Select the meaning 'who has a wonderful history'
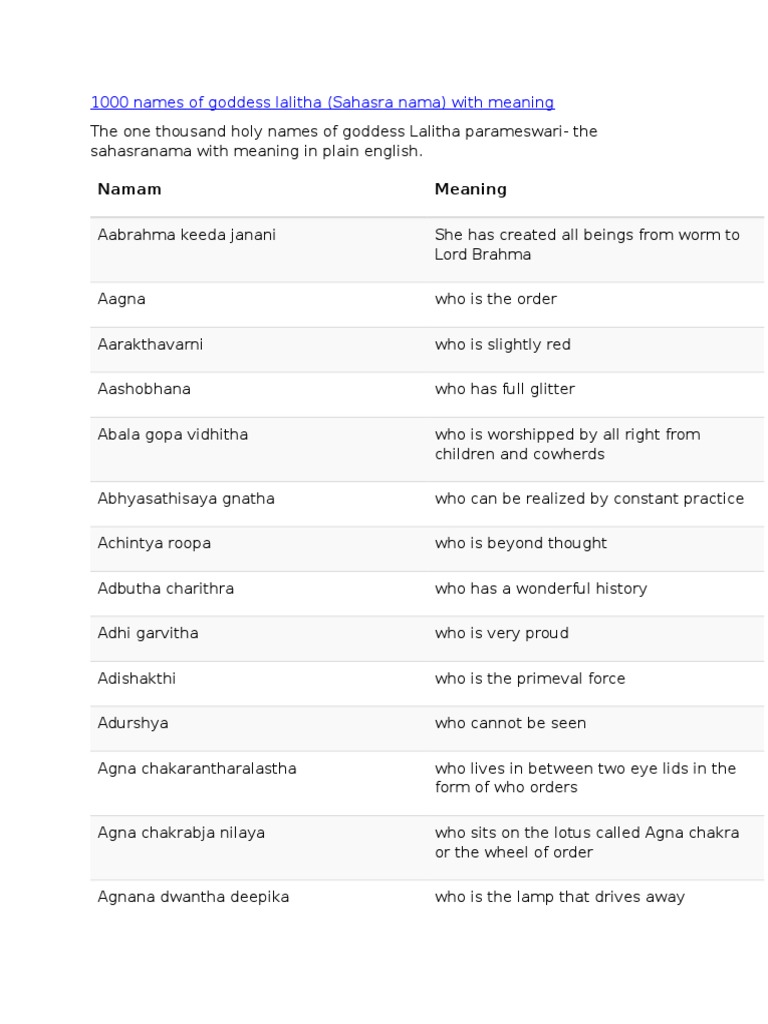768x1024 pixels. coord(541,589)
